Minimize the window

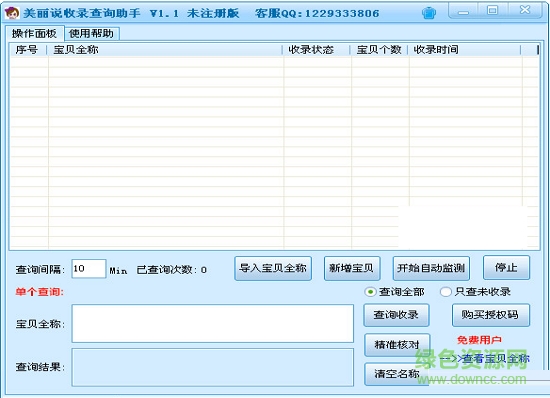(x=463, y=11)
